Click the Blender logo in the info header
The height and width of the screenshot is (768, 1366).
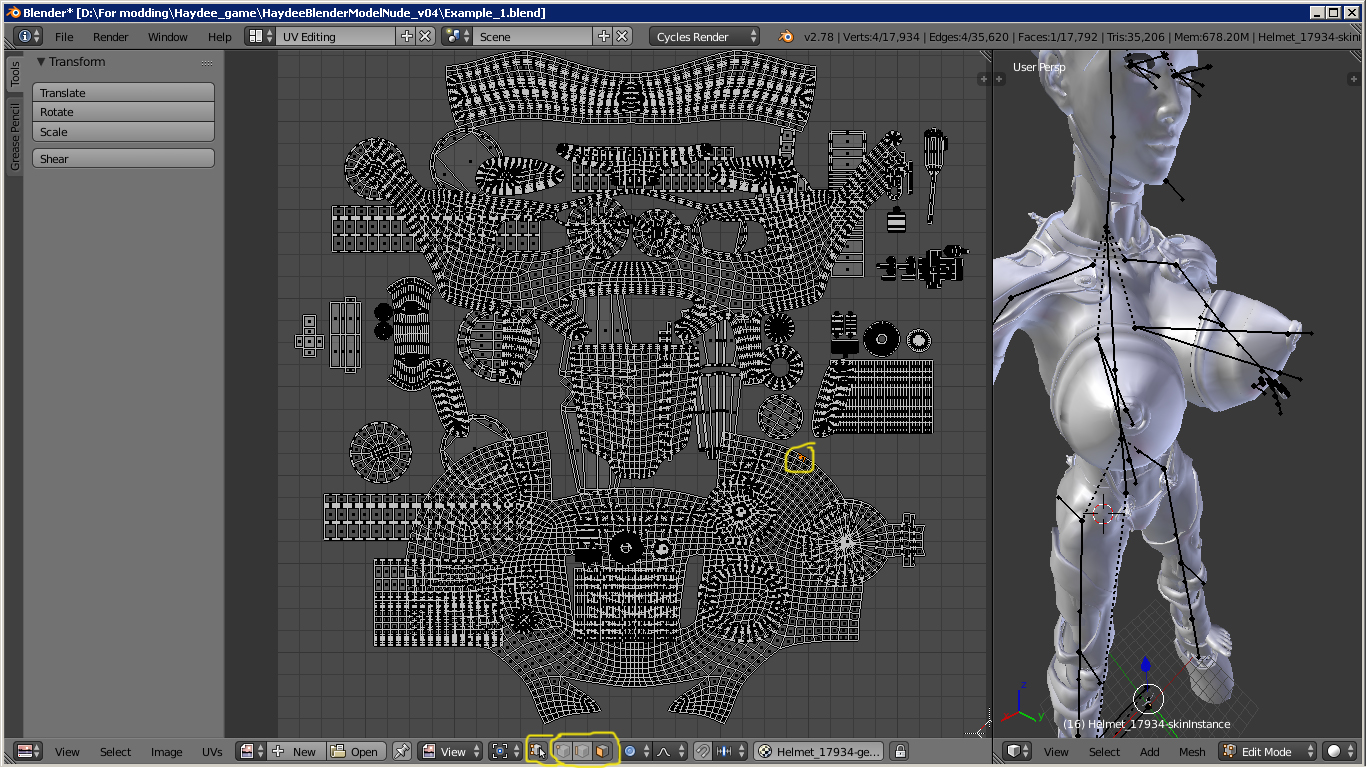coord(787,36)
